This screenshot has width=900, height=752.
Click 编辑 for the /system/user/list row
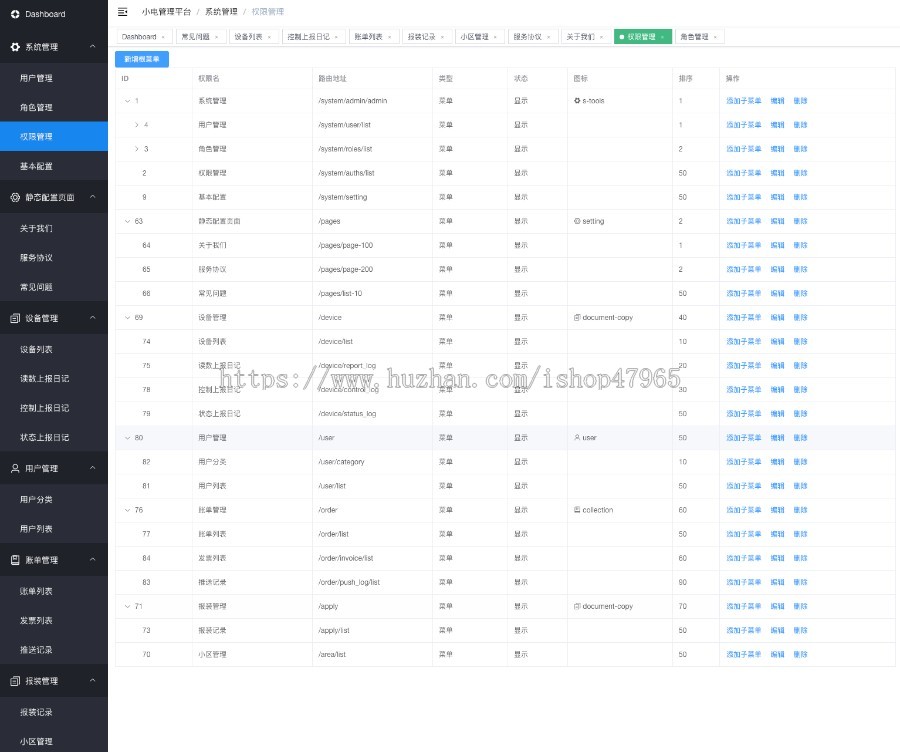click(x=777, y=125)
